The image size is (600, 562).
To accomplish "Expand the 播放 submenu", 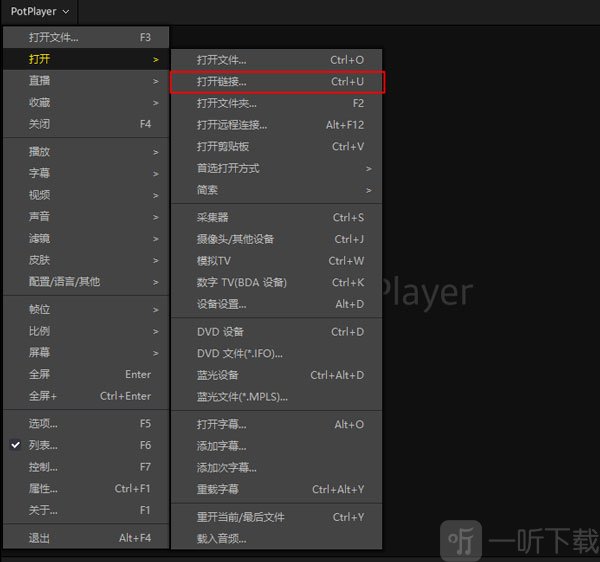I will (86, 152).
